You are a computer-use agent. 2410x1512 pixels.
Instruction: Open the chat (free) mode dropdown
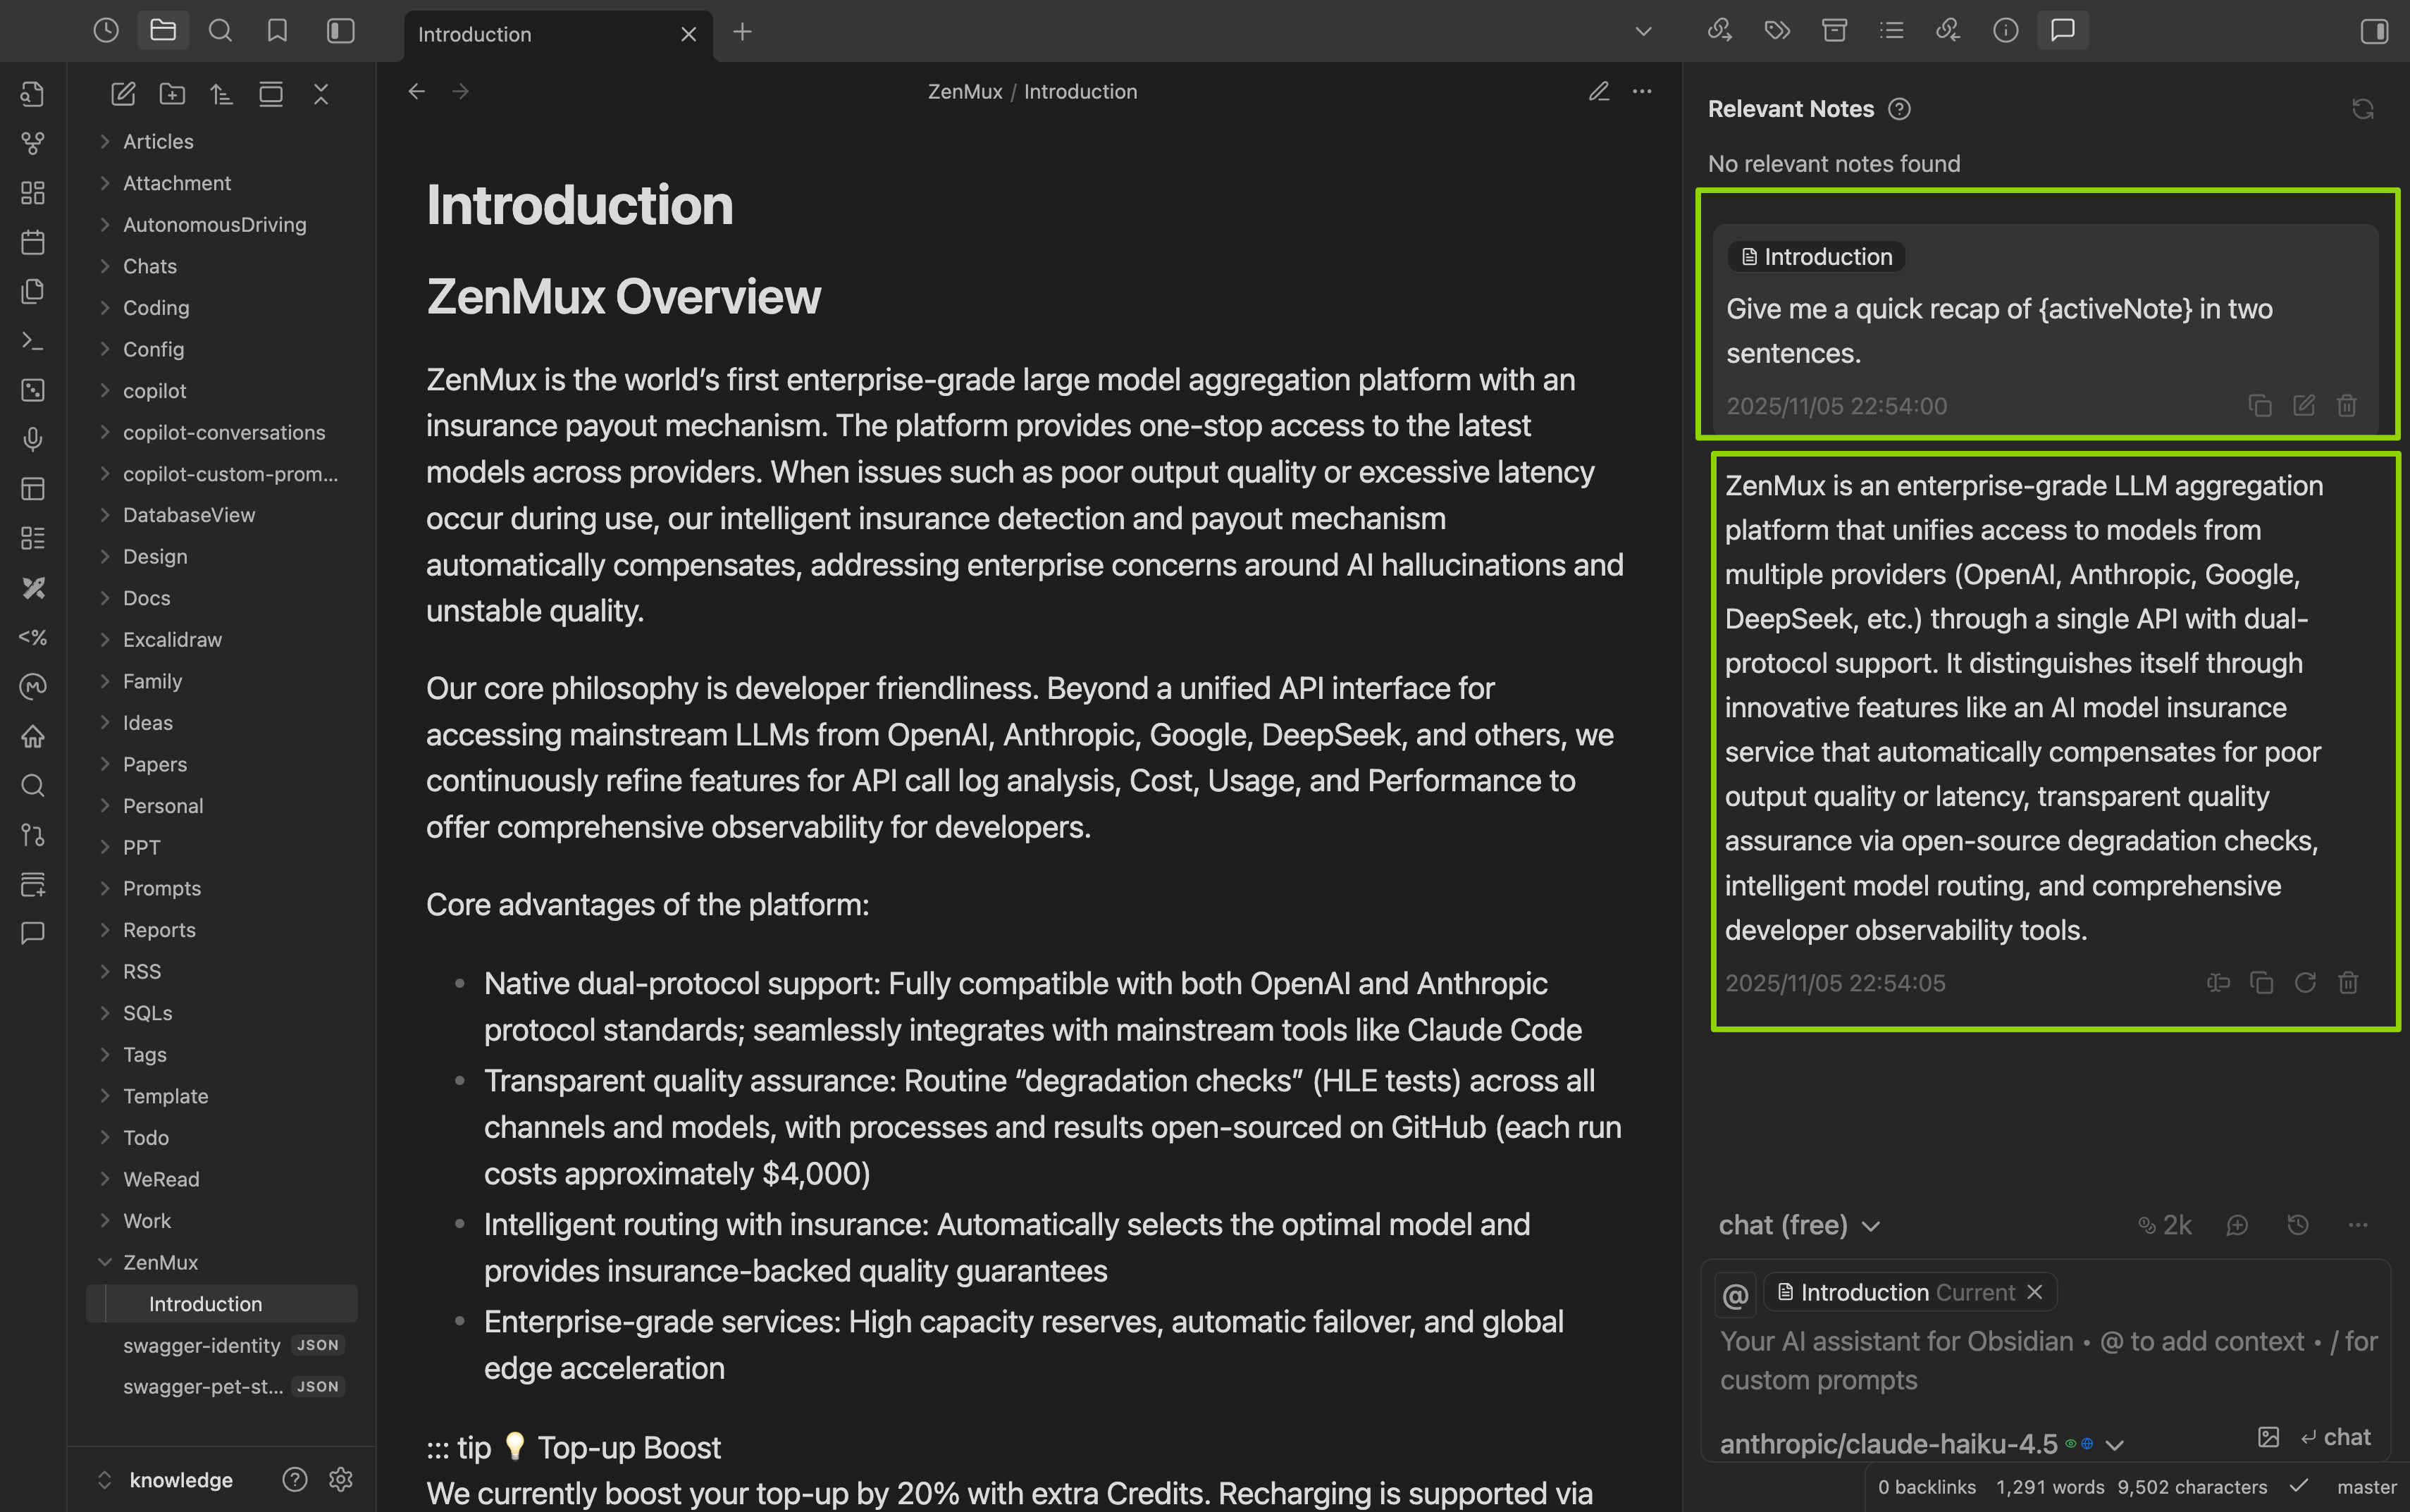click(x=1799, y=1225)
